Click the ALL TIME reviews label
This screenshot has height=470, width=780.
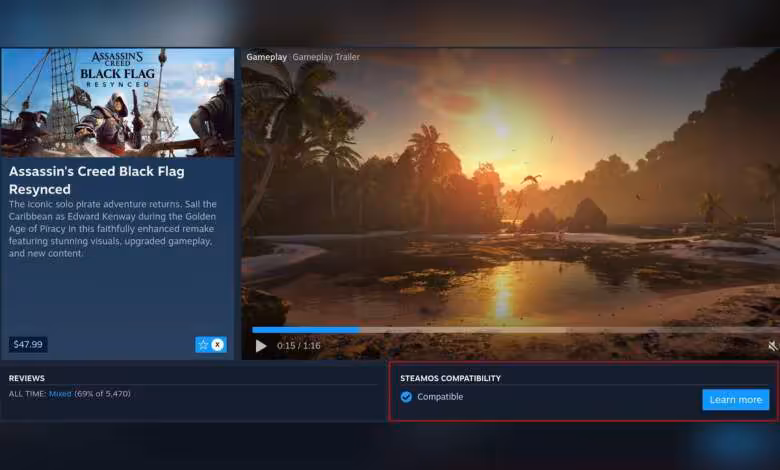tap(28, 394)
